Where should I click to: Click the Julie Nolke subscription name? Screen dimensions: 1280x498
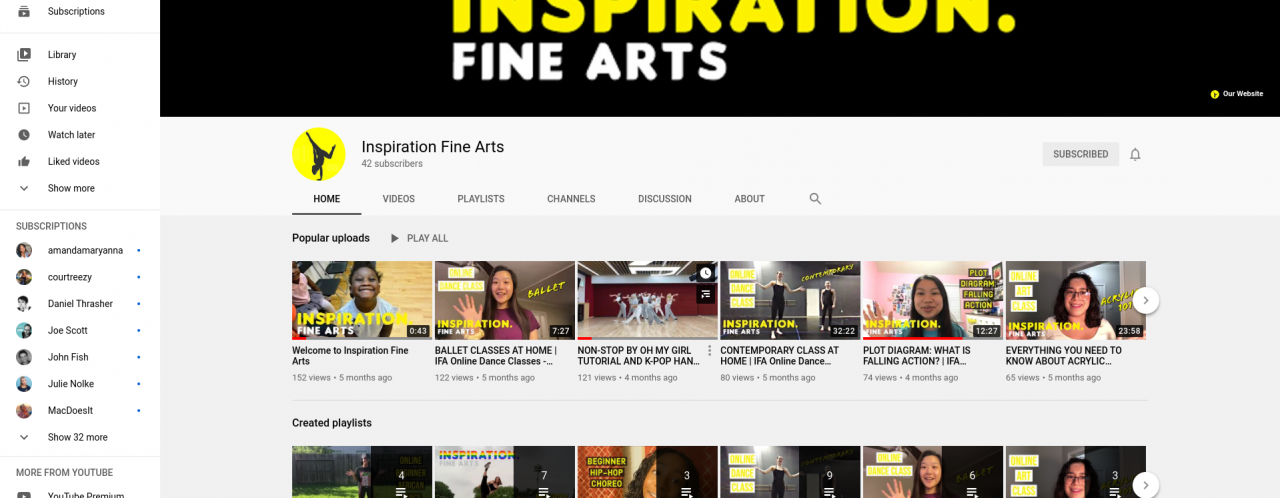pyautogui.click(x=72, y=384)
